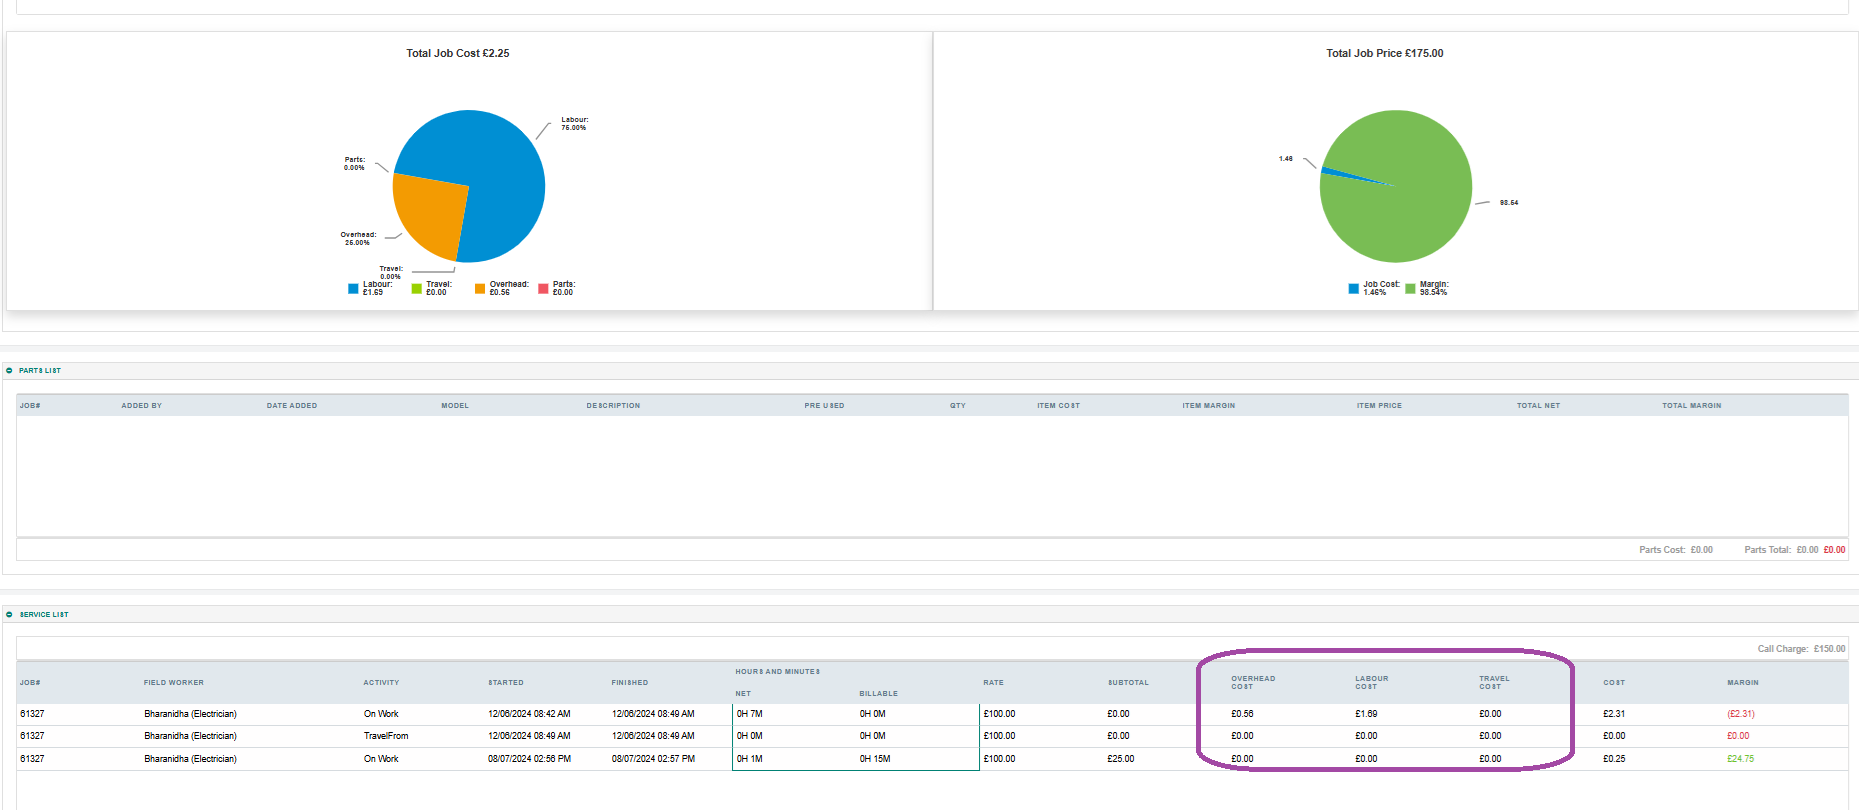The image size is (1859, 810).
Task: Collapse the Parts List section
Action: click(x=10, y=371)
